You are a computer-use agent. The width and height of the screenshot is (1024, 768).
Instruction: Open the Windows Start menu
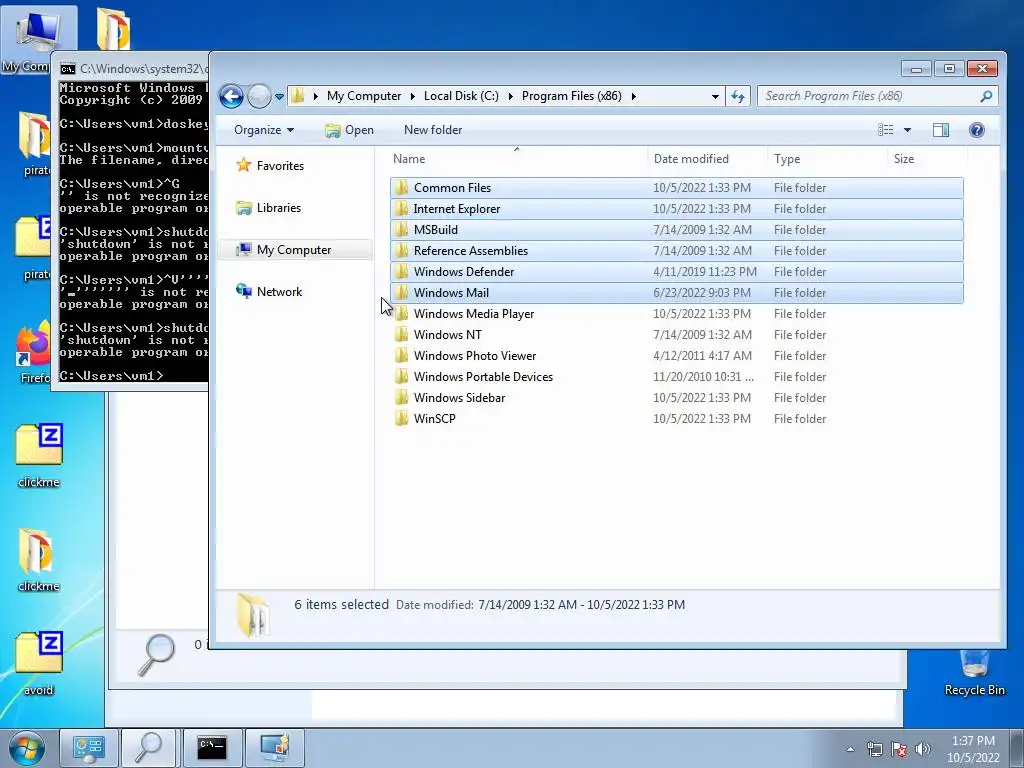coord(26,748)
